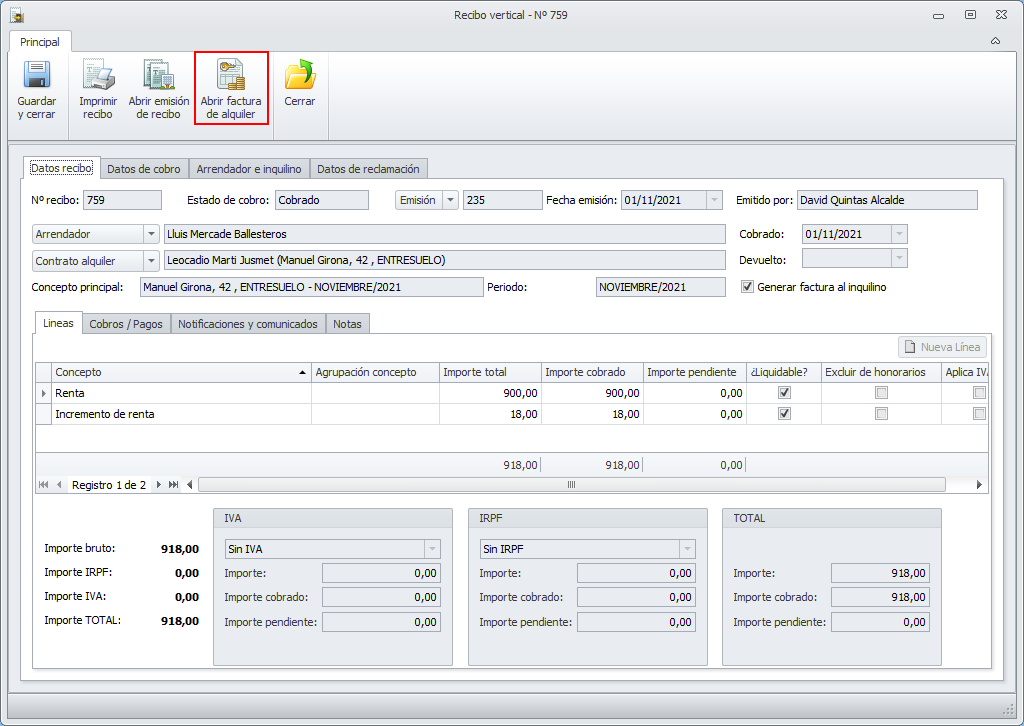Go to the first record in navigator

tap(44, 485)
